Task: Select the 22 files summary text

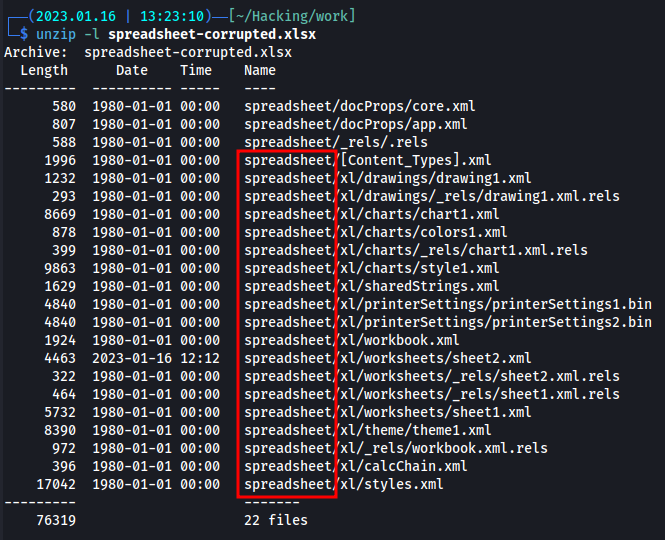Action: pos(276,520)
